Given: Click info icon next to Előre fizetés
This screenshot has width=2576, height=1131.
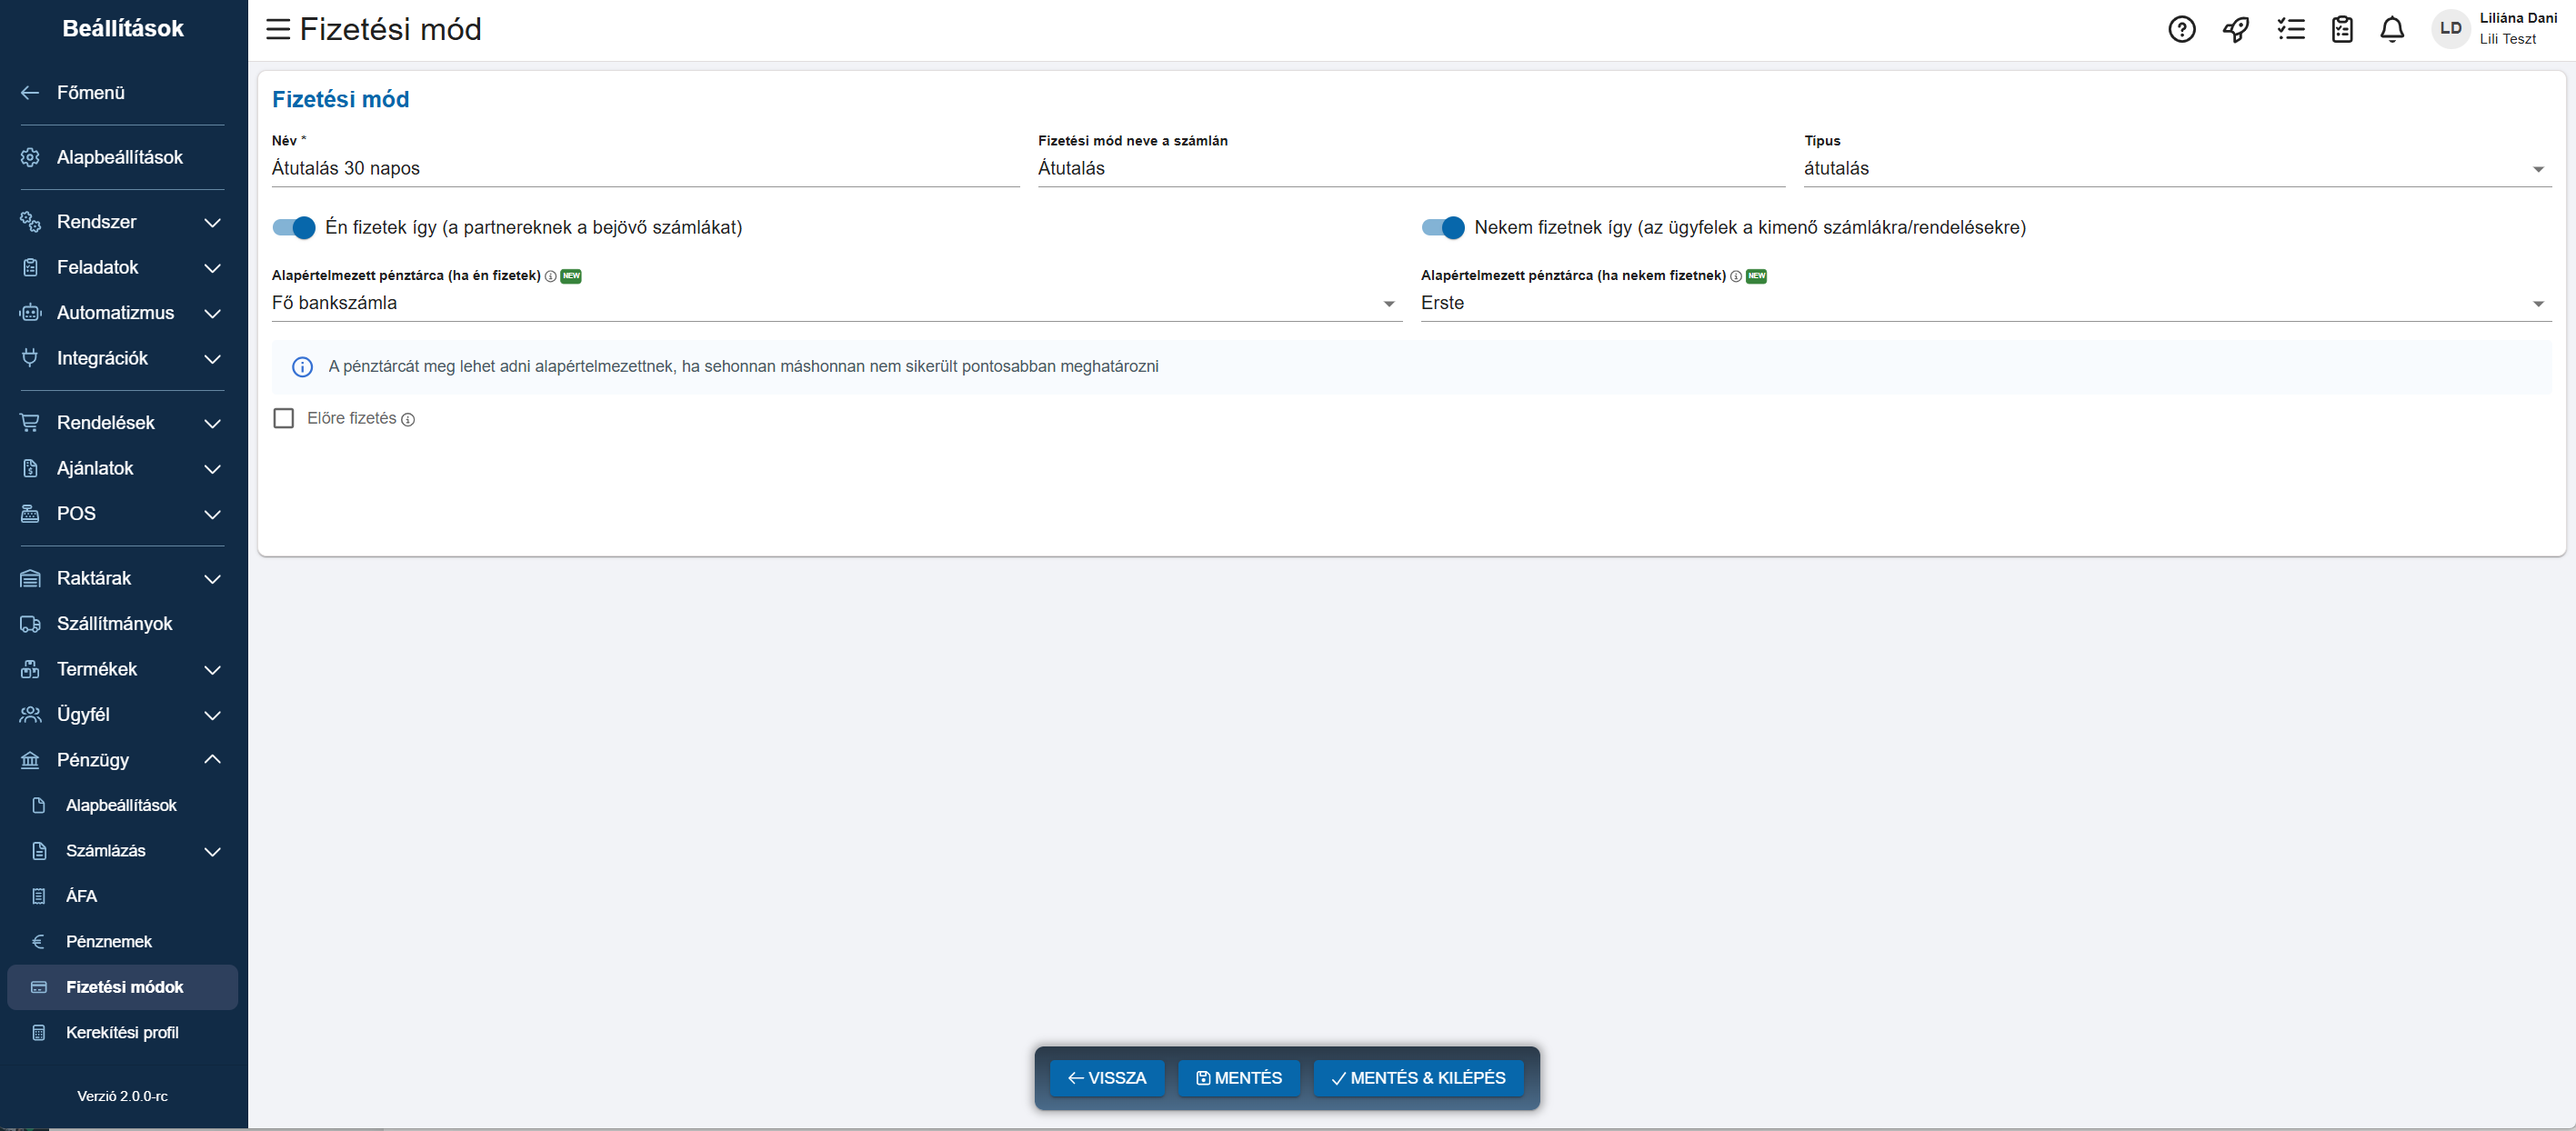Looking at the screenshot, I should tap(408, 420).
